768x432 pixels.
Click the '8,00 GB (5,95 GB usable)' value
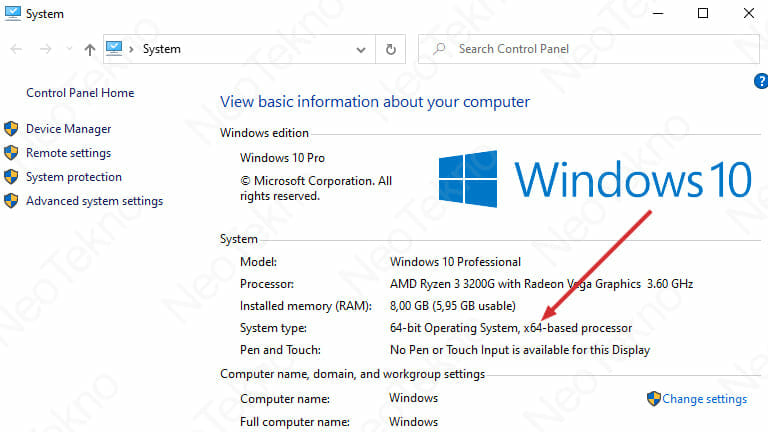coord(453,306)
